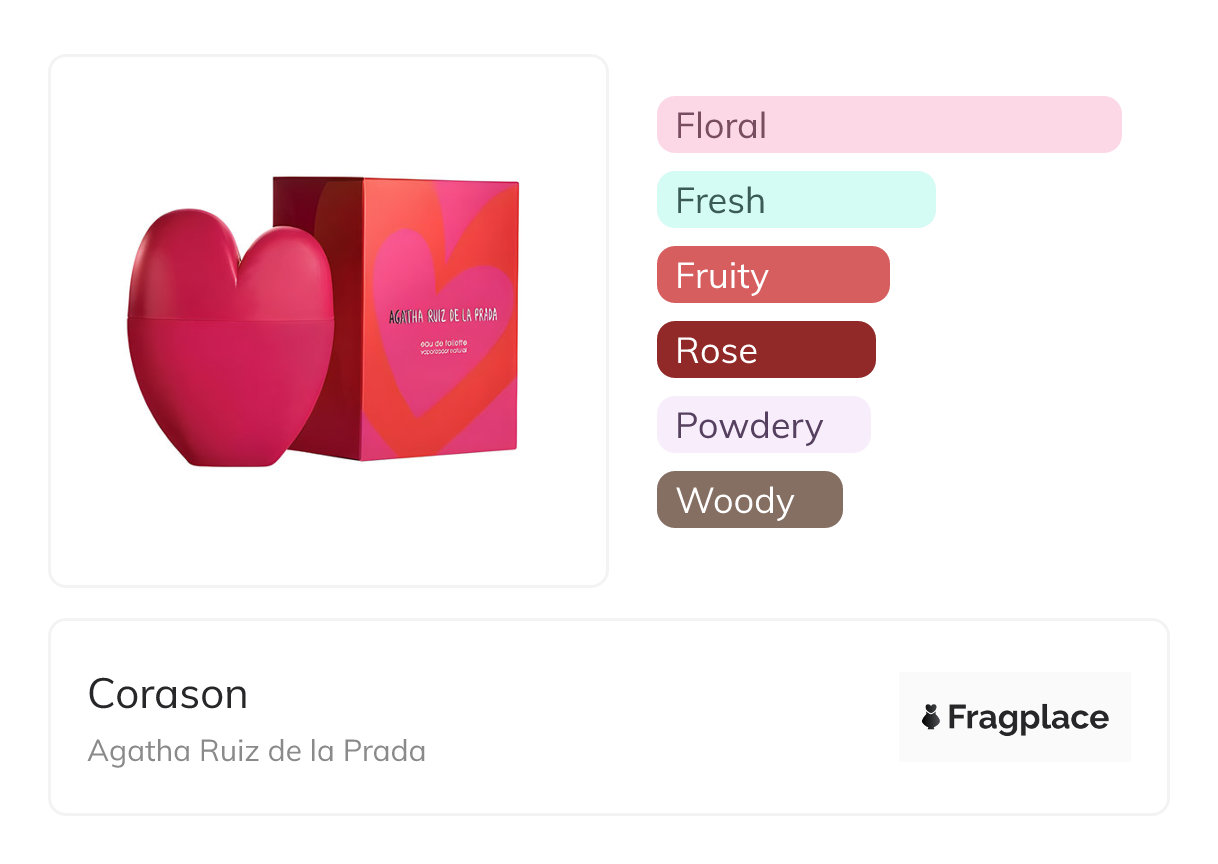Choose the Fruity accord bar
The height and width of the screenshot is (864, 1218).
click(773, 275)
